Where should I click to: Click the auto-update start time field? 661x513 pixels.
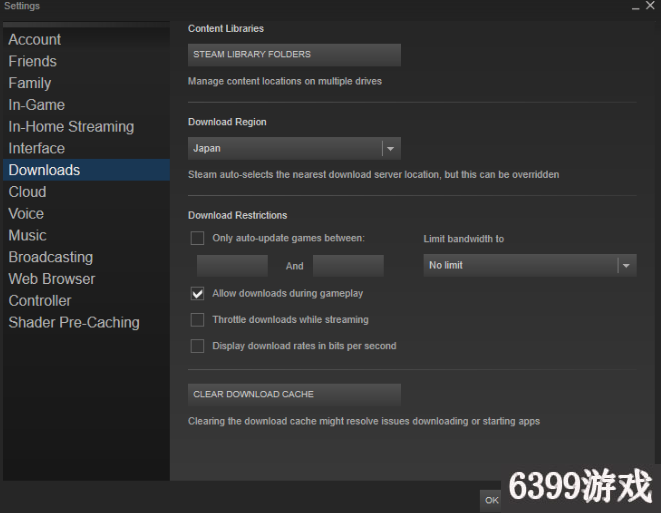pyautogui.click(x=232, y=266)
